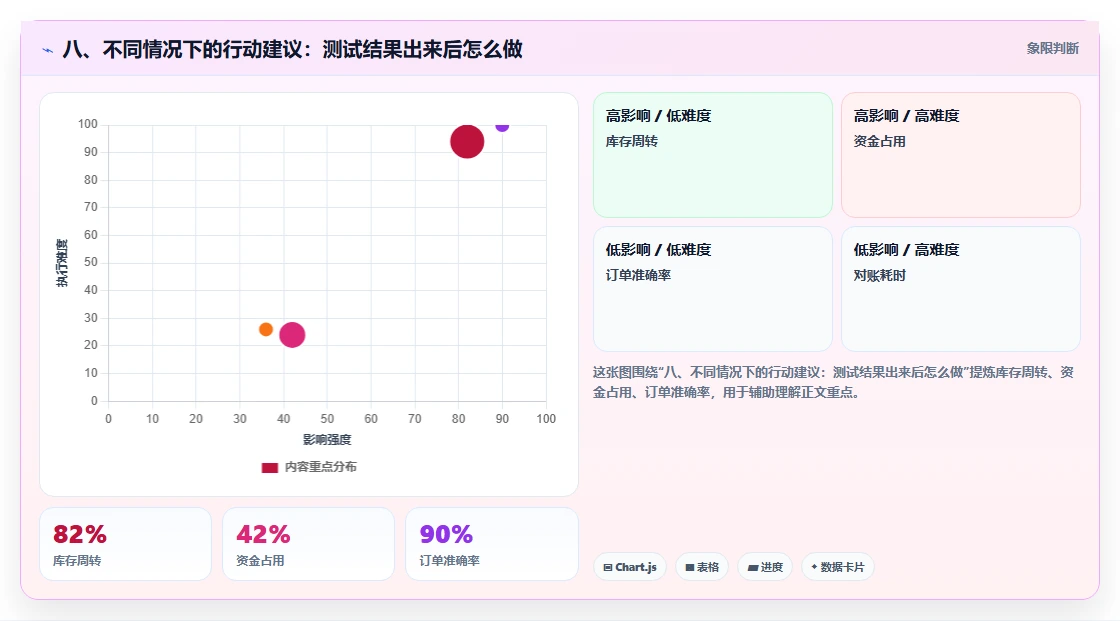This screenshot has width=1120, height=621.
Task: Toggle the 内容重点分布 legend swatch
Action: (x=269, y=467)
